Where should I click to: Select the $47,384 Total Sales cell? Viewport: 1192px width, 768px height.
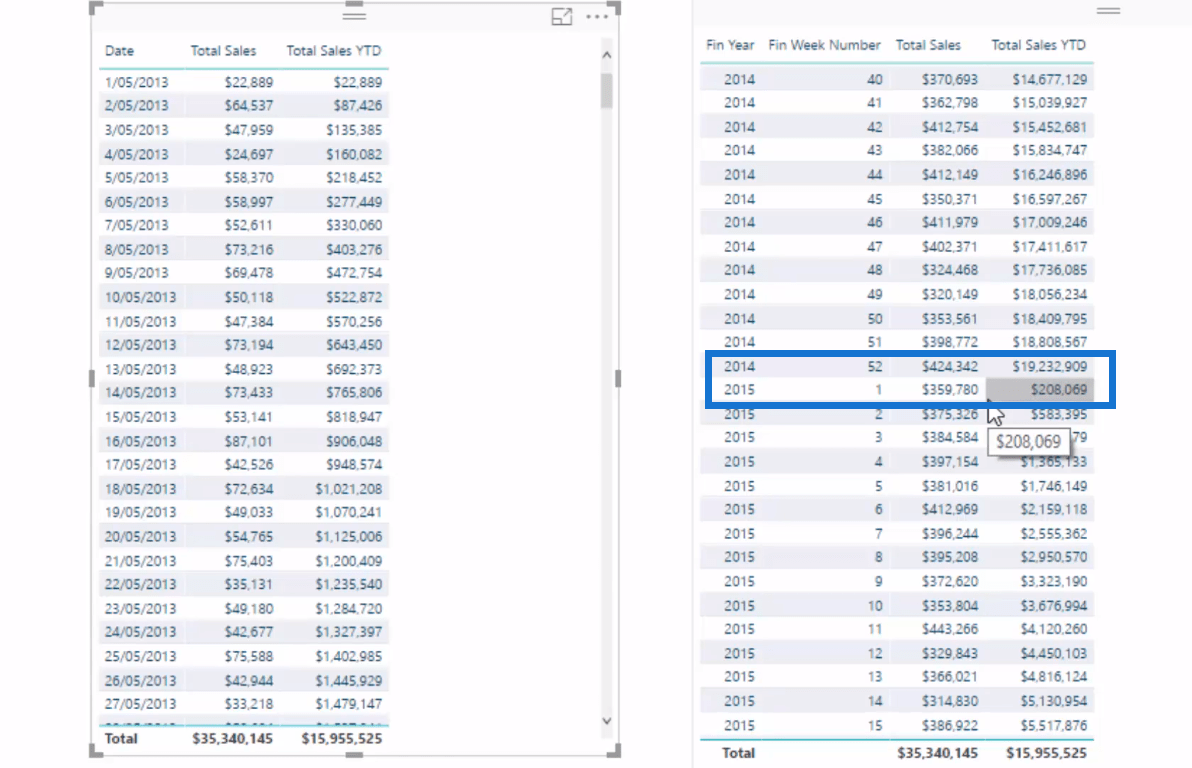[249, 322]
